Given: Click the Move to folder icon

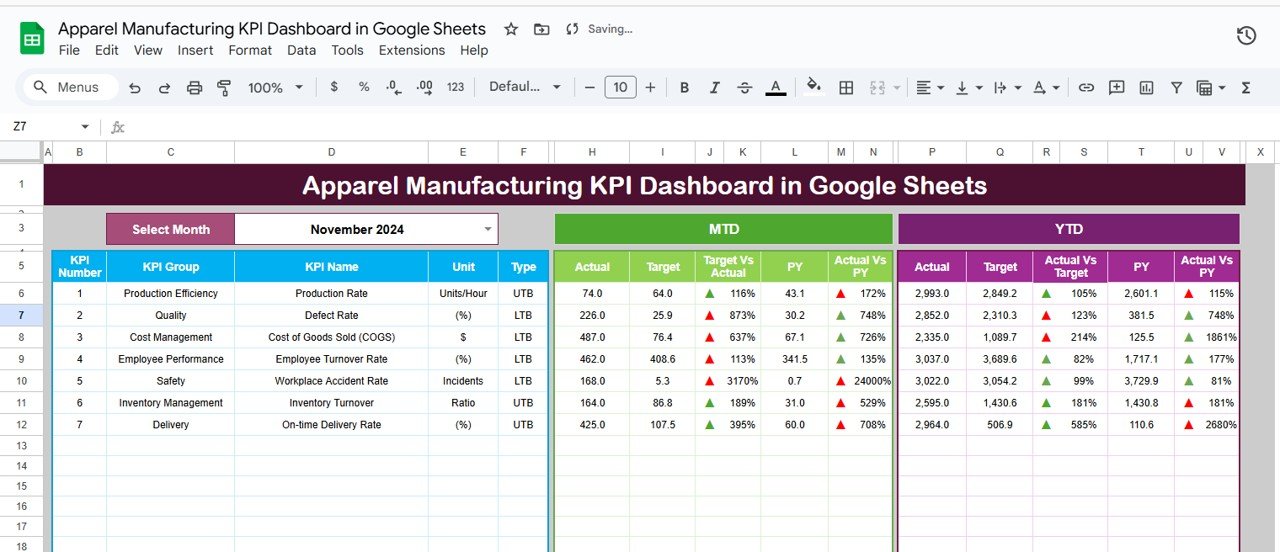Looking at the screenshot, I should tap(541, 29).
